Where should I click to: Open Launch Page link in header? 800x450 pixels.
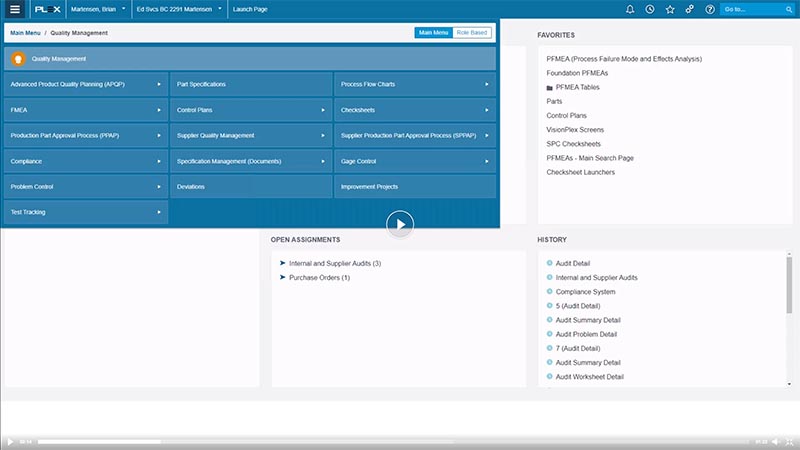(250, 9)
